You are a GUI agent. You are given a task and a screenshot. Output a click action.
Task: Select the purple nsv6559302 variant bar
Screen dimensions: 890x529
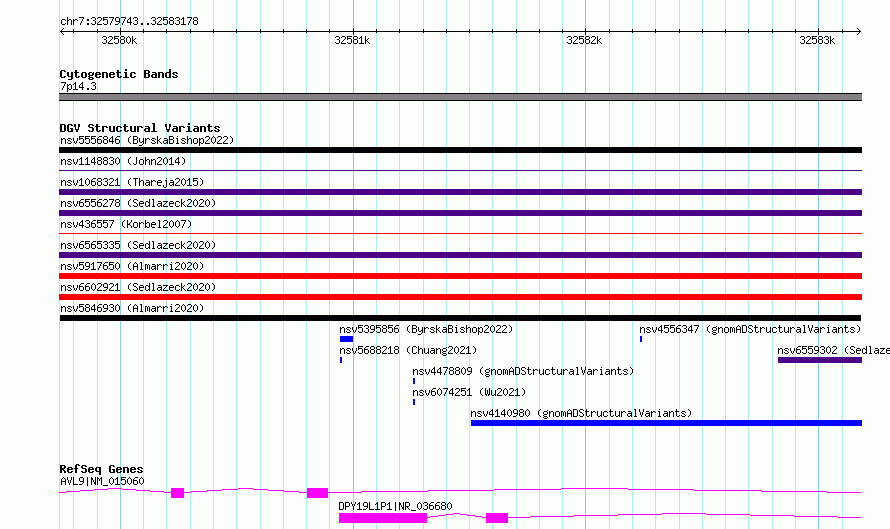click(x=820, y=360)
